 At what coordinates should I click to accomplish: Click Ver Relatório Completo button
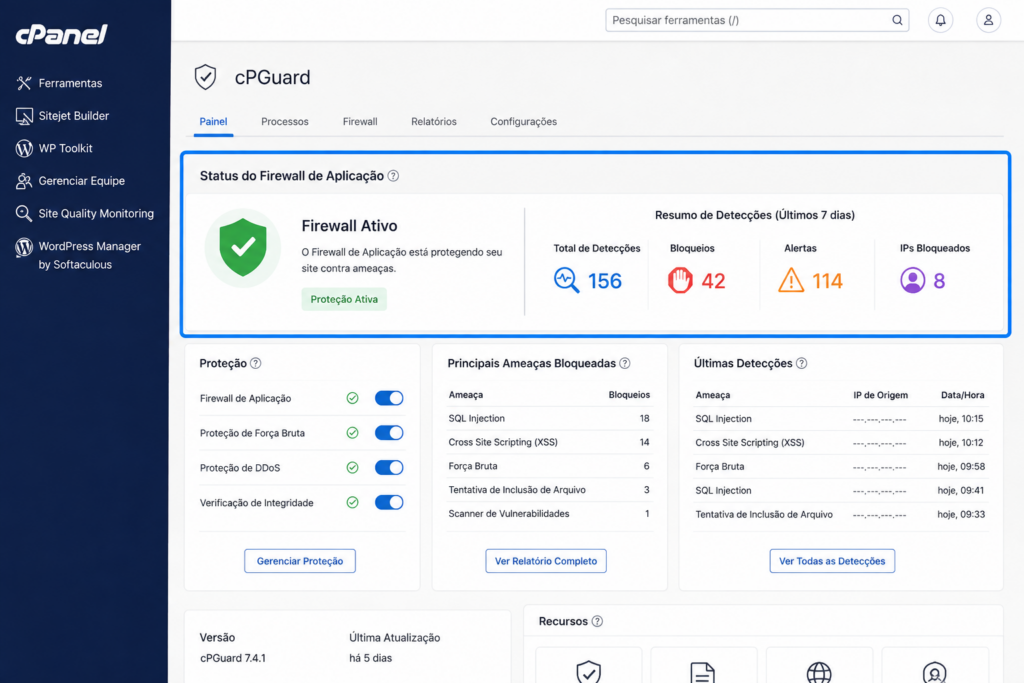[546, 561]
